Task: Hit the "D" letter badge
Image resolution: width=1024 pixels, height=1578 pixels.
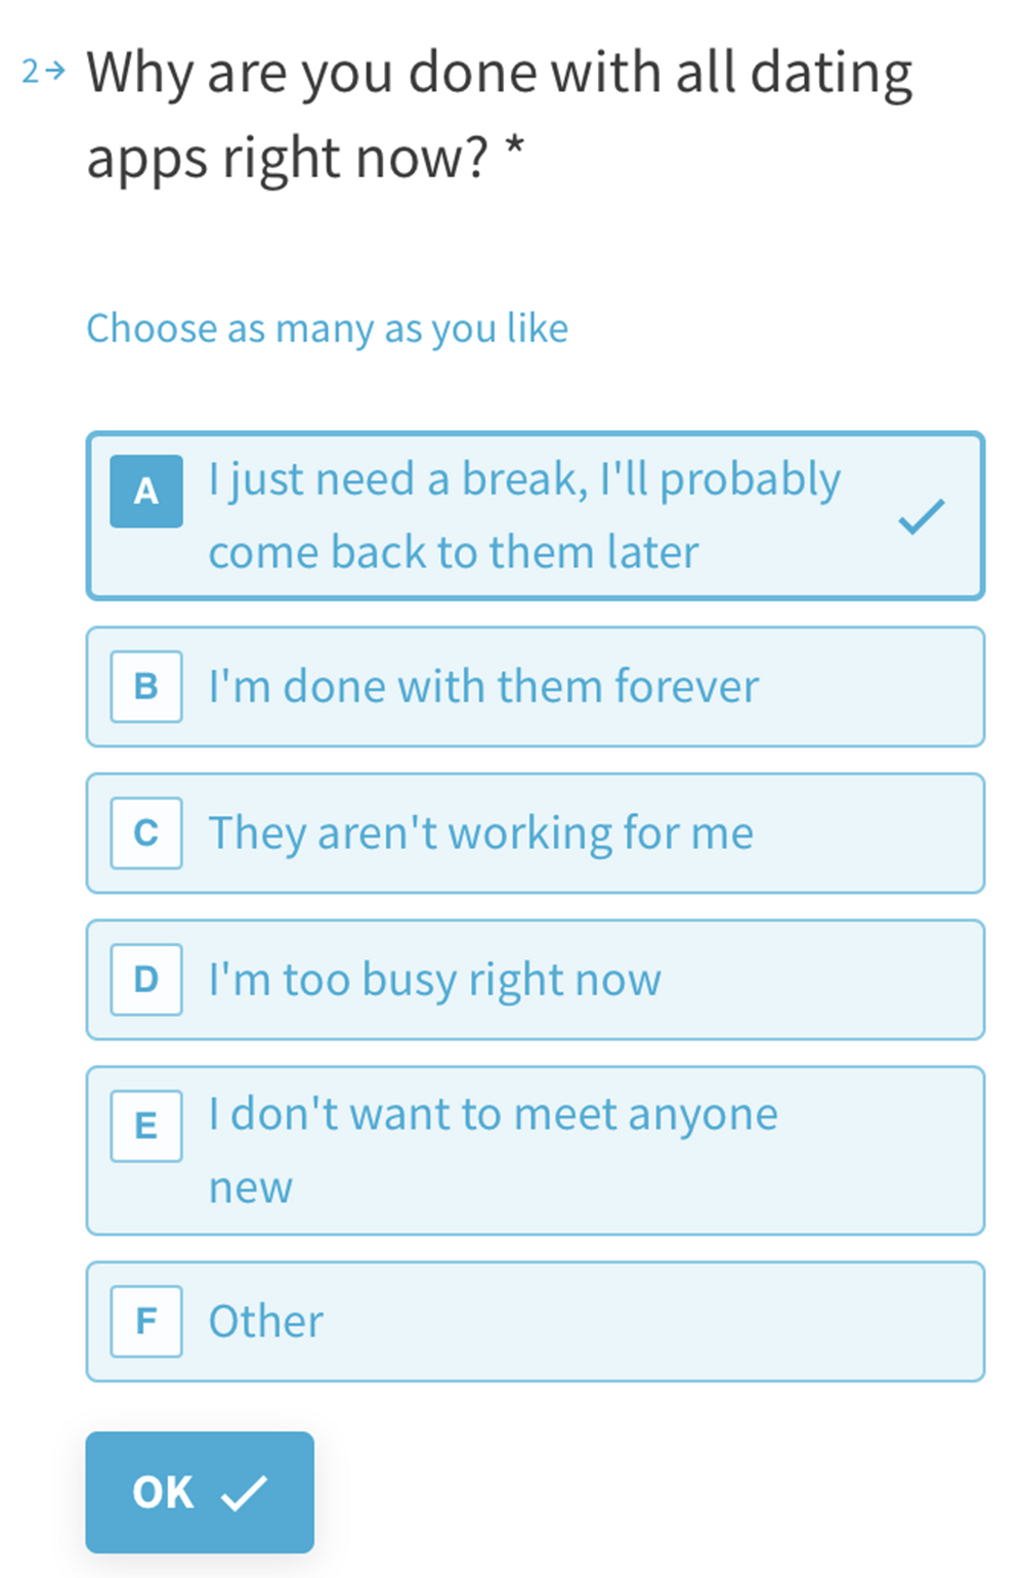Action: pyautogui.click(x=146, y=979)
